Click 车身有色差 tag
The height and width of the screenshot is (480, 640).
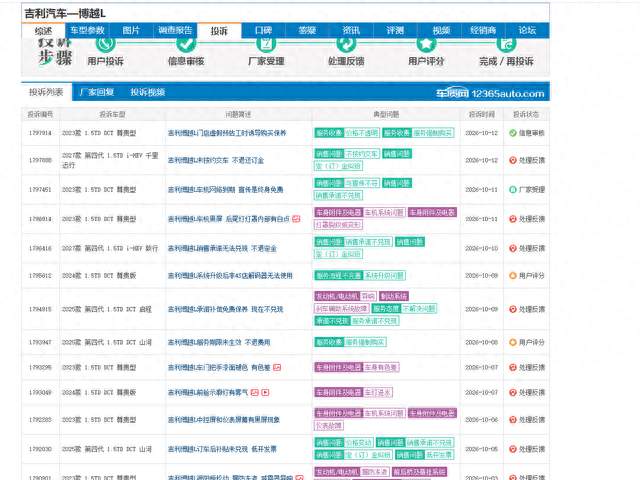click(380, 367)
